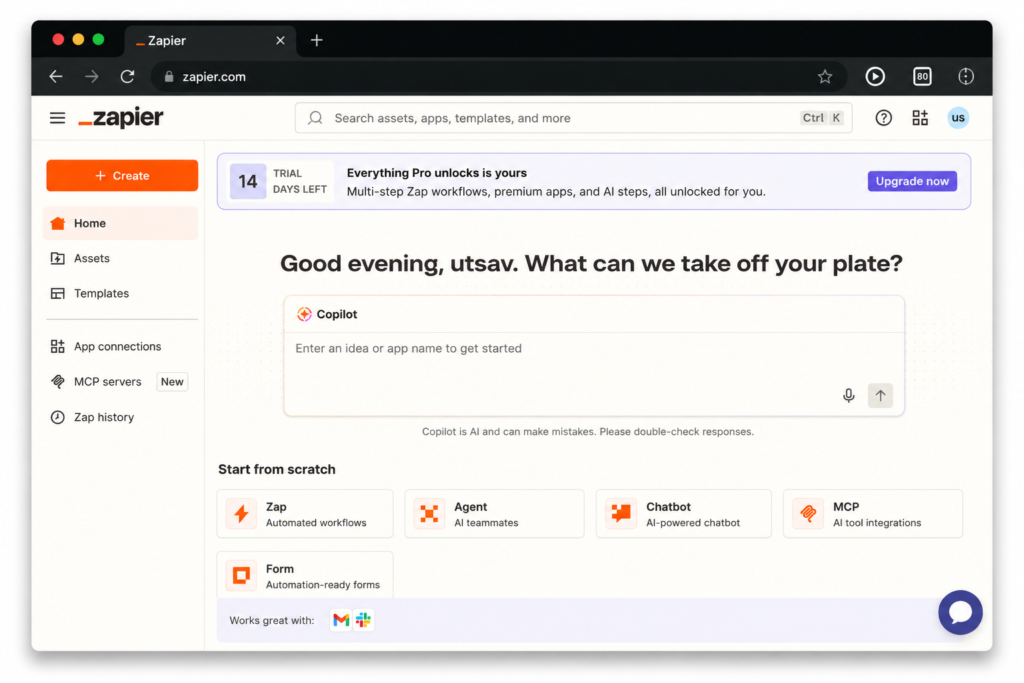The image size is (1024, 683).
Task: Click the Zapier logo
Action: [121, 118]
